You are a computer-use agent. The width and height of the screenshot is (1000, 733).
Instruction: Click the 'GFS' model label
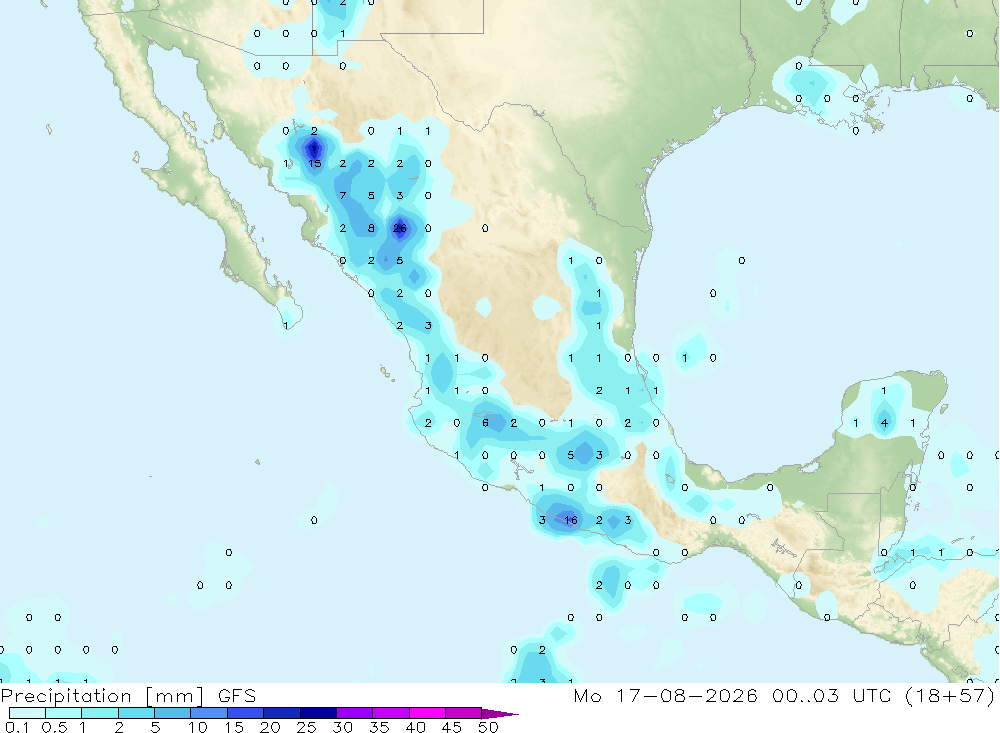click(x=237, y=695)
